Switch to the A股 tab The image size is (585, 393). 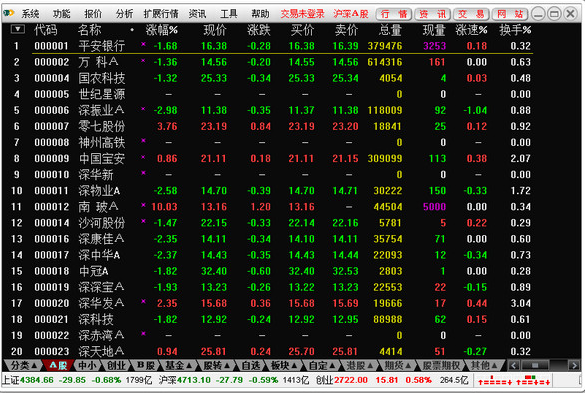[58, 365]
